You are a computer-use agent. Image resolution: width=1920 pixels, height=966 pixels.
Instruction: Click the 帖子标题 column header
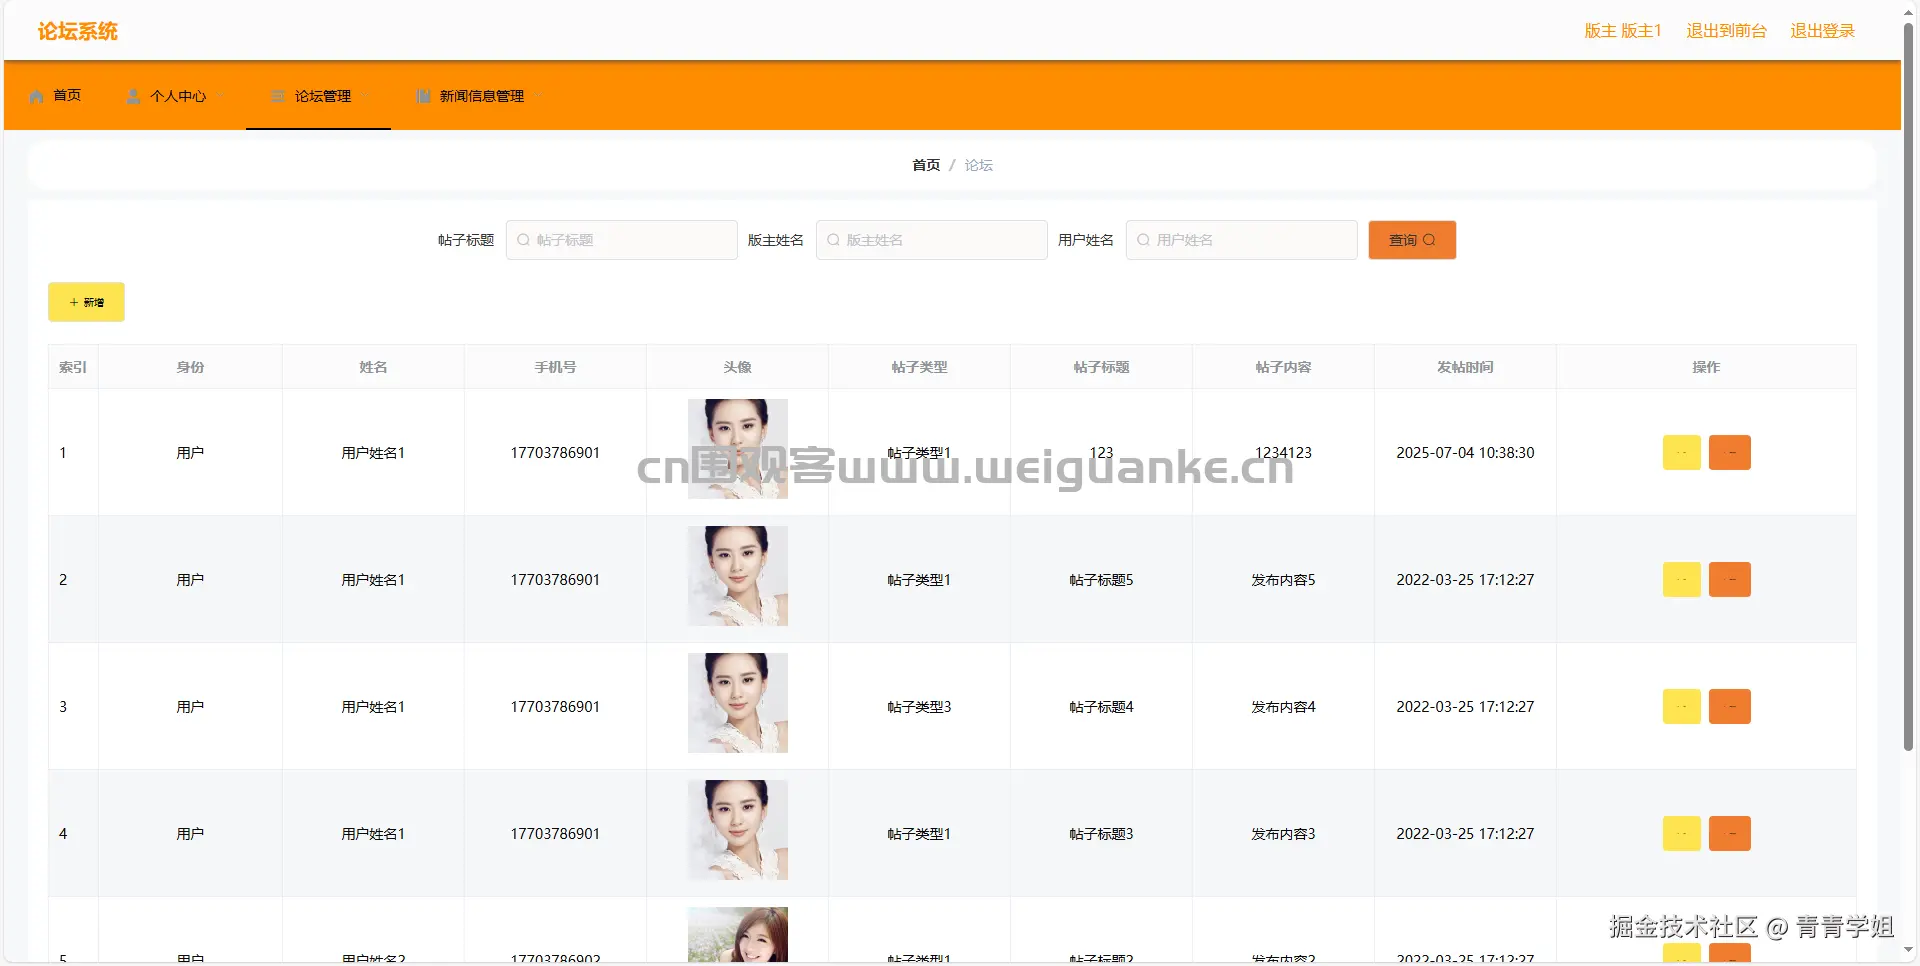(1101, 367)
